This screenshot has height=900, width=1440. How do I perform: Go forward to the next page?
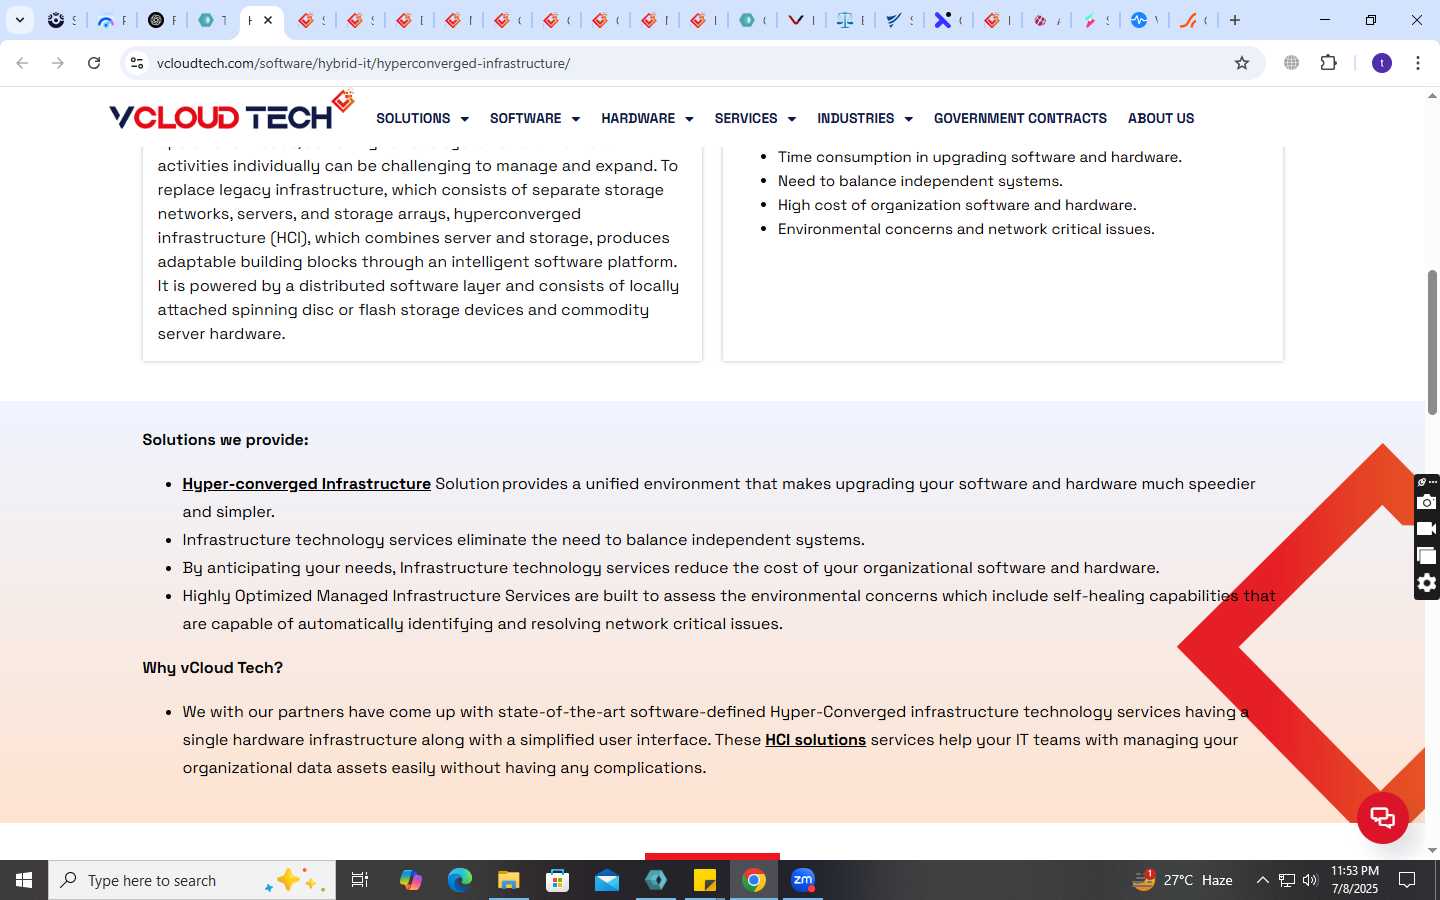click(58, 63)
